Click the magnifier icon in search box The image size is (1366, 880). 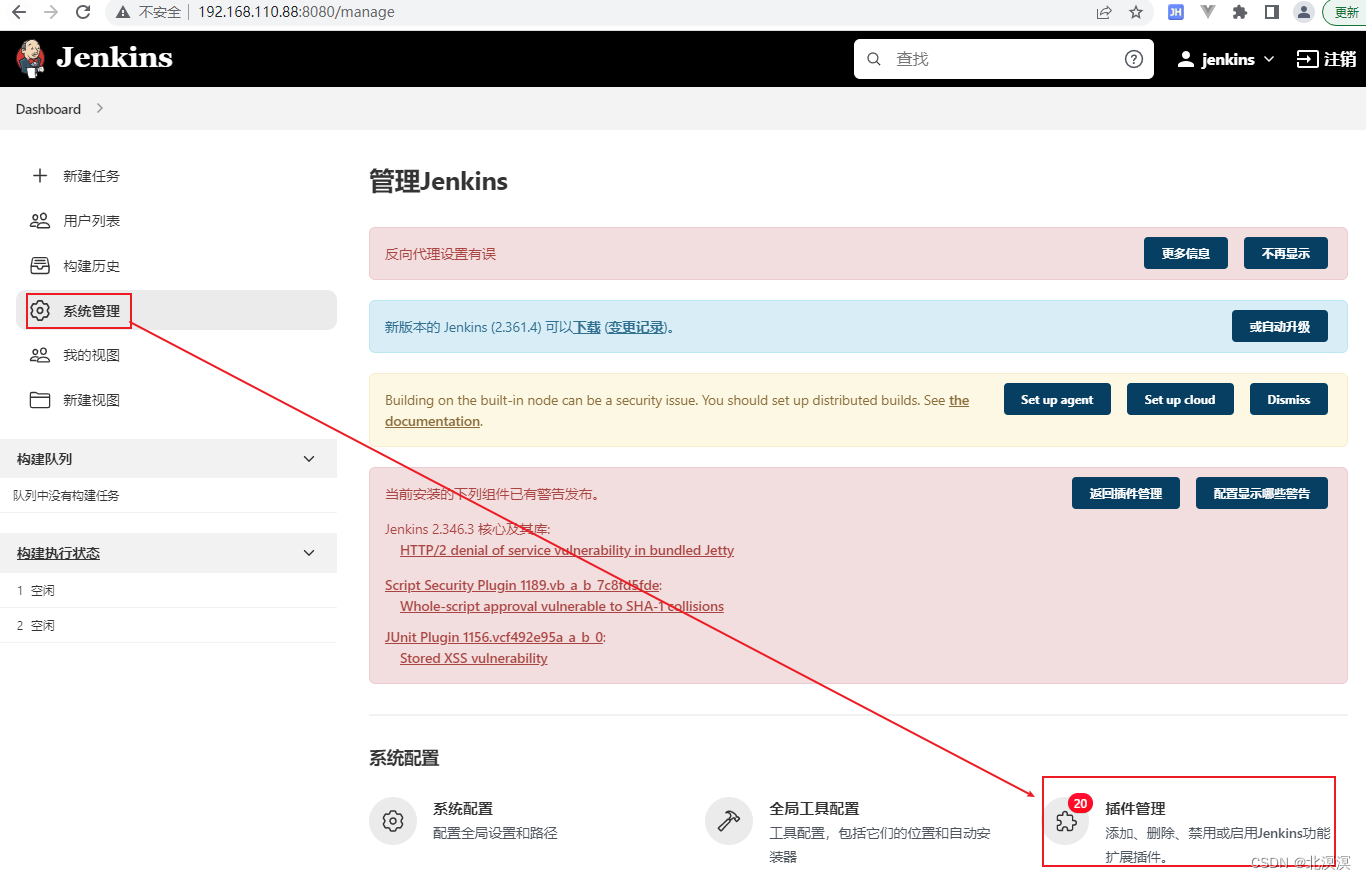(874, 59)
